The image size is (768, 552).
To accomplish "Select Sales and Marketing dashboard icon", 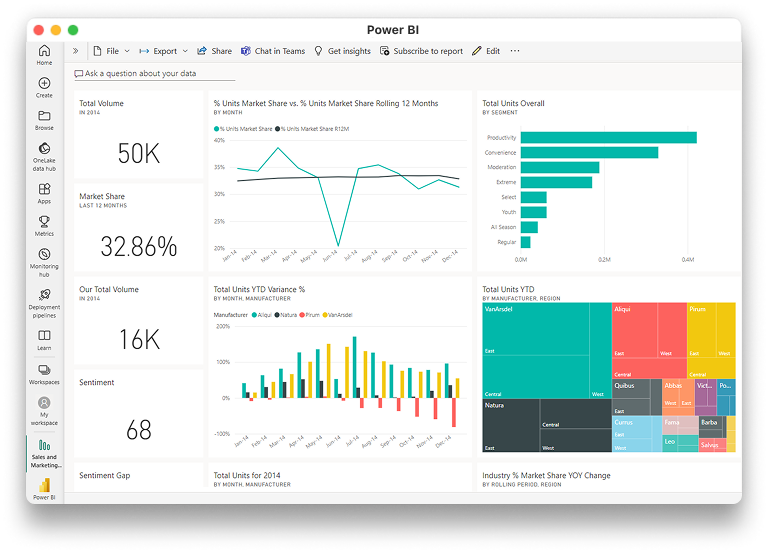I will tap(44, 445).
